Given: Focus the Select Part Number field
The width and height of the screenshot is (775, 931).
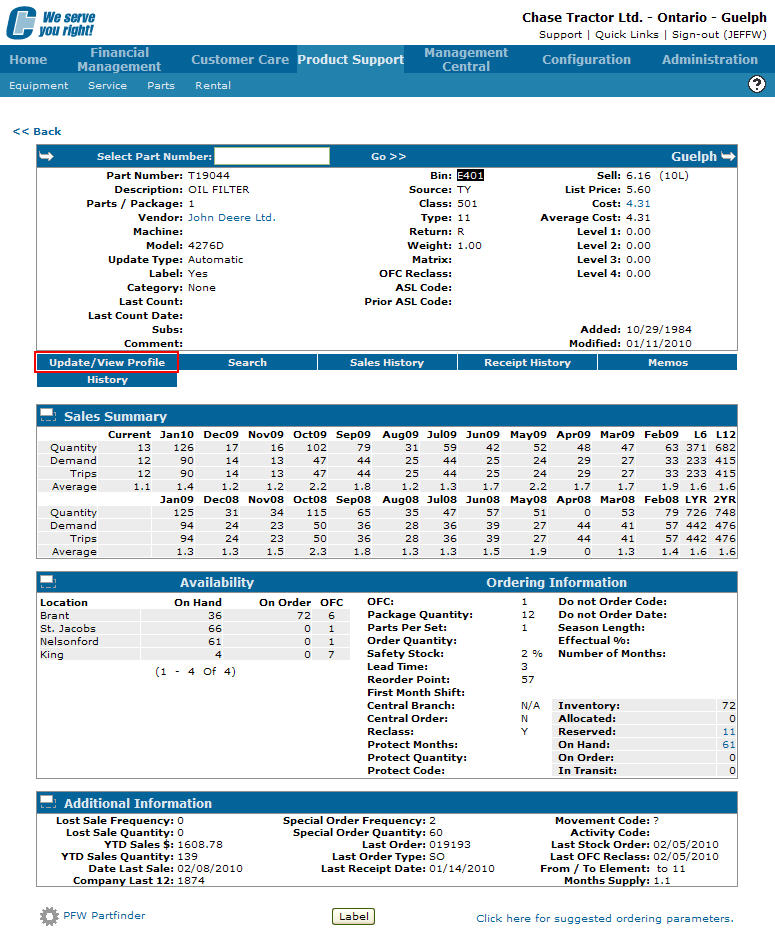Looking at the screenshot, I should (272, 156).
